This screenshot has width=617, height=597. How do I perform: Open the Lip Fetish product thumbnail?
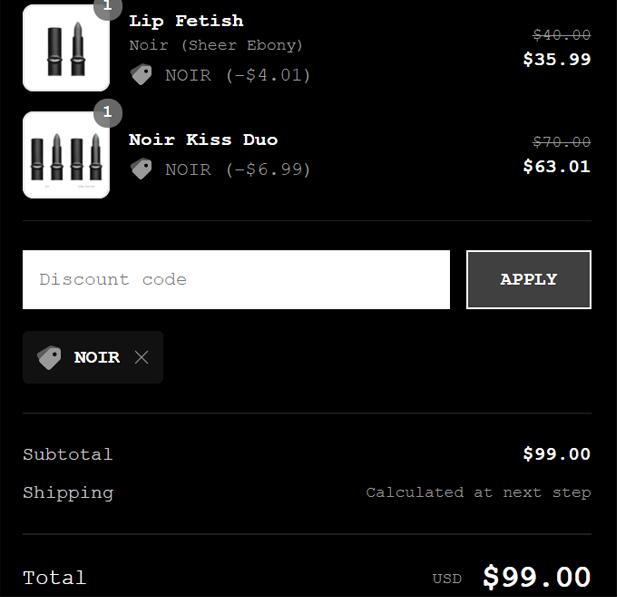66,48
